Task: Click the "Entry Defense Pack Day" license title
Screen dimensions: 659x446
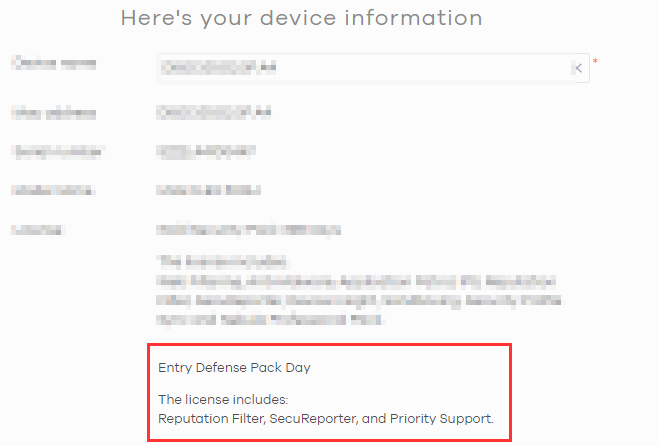Action: point(234,368)
